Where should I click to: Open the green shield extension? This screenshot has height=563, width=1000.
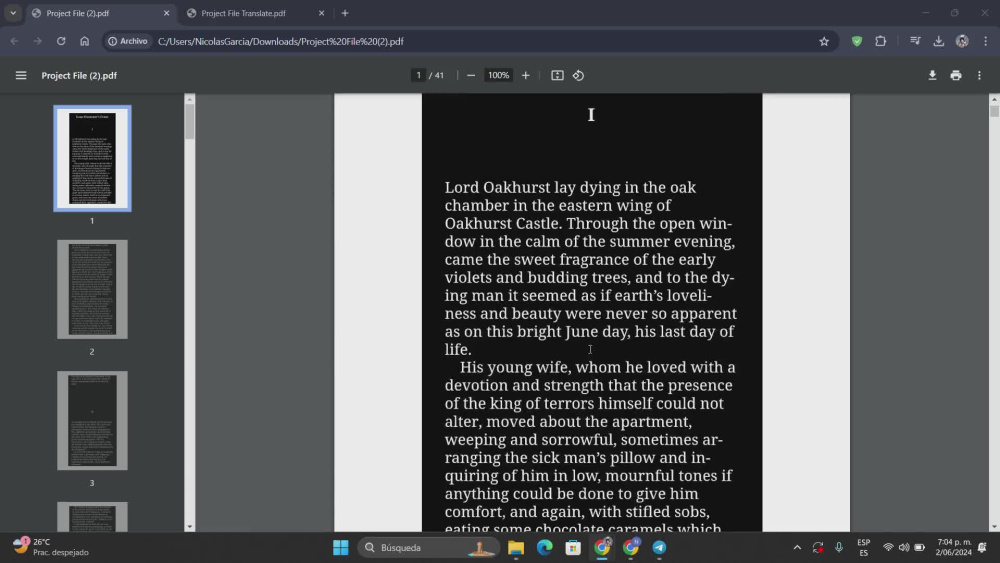[857, 41]
